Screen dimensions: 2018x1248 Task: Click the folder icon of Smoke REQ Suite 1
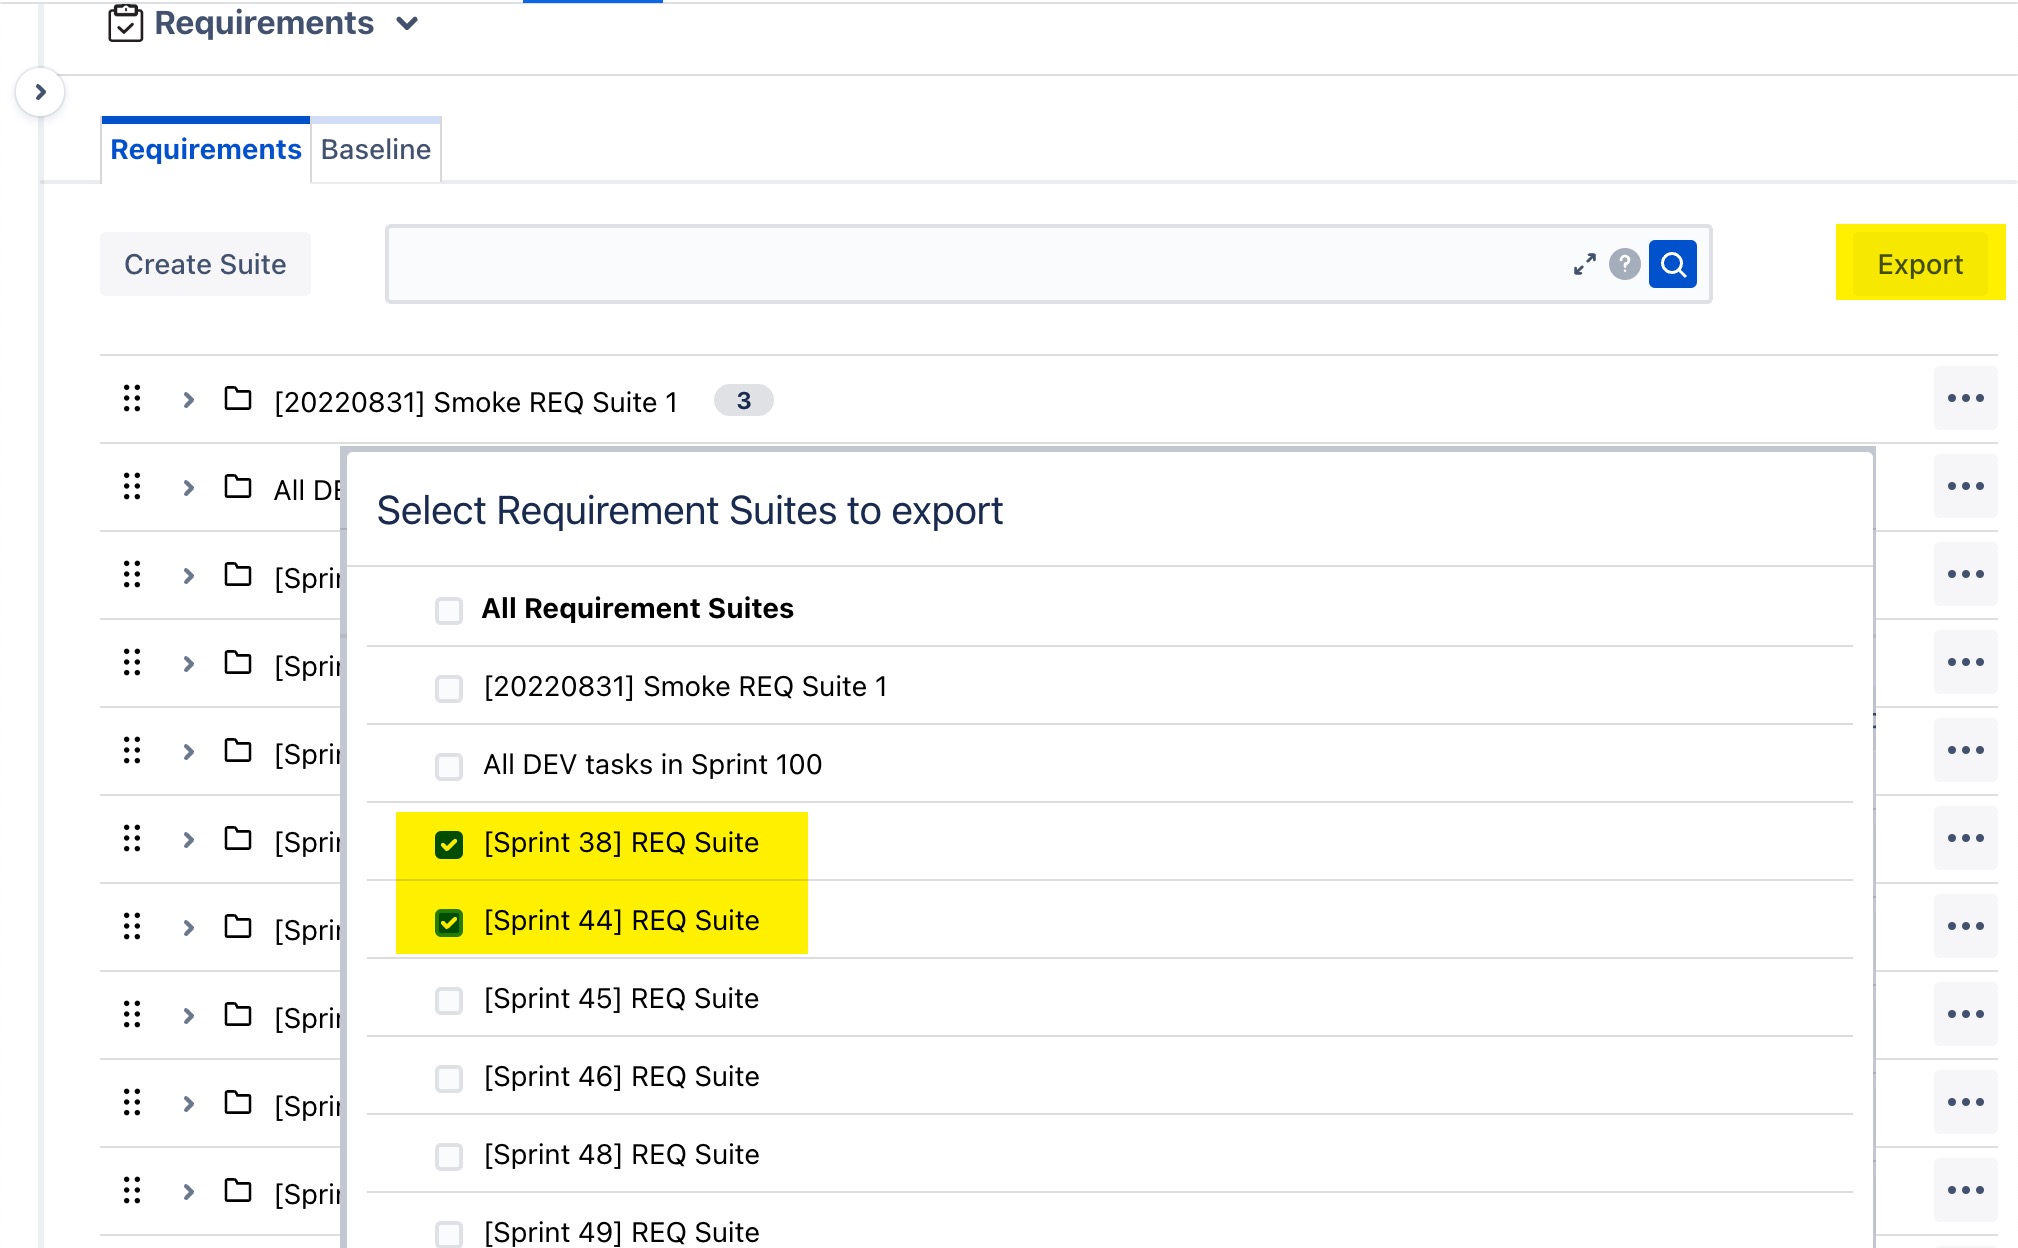coord(238,398)
